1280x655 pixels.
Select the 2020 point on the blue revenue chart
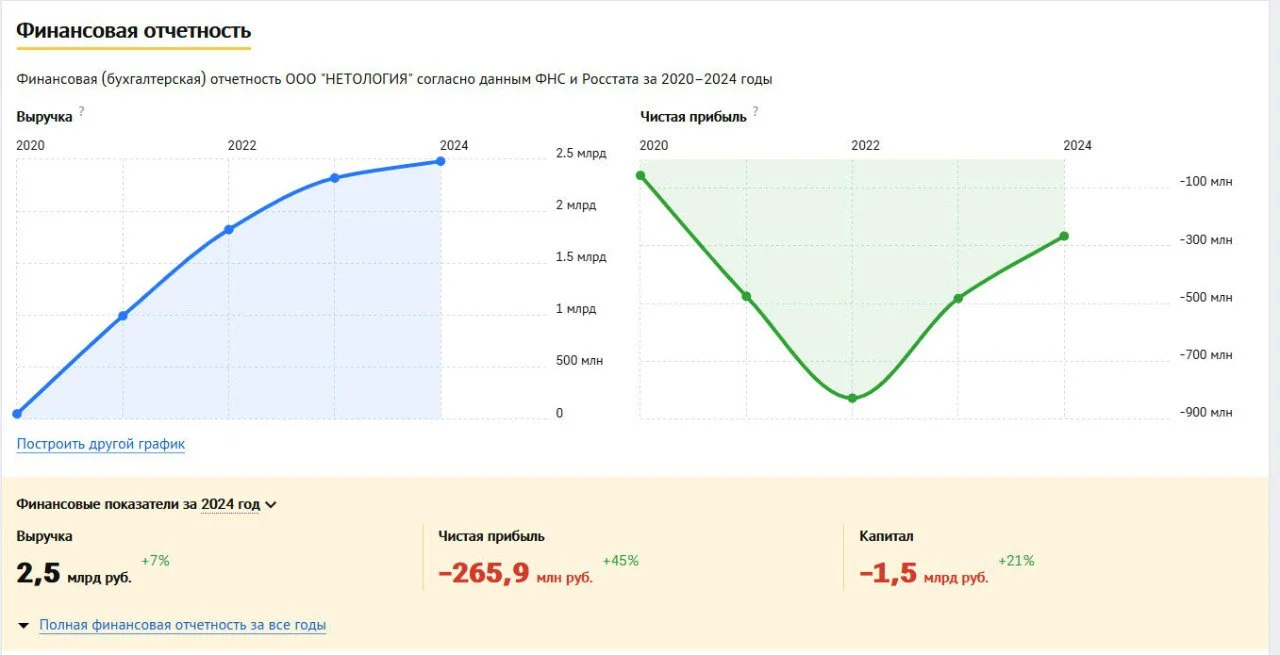point(17,413)
